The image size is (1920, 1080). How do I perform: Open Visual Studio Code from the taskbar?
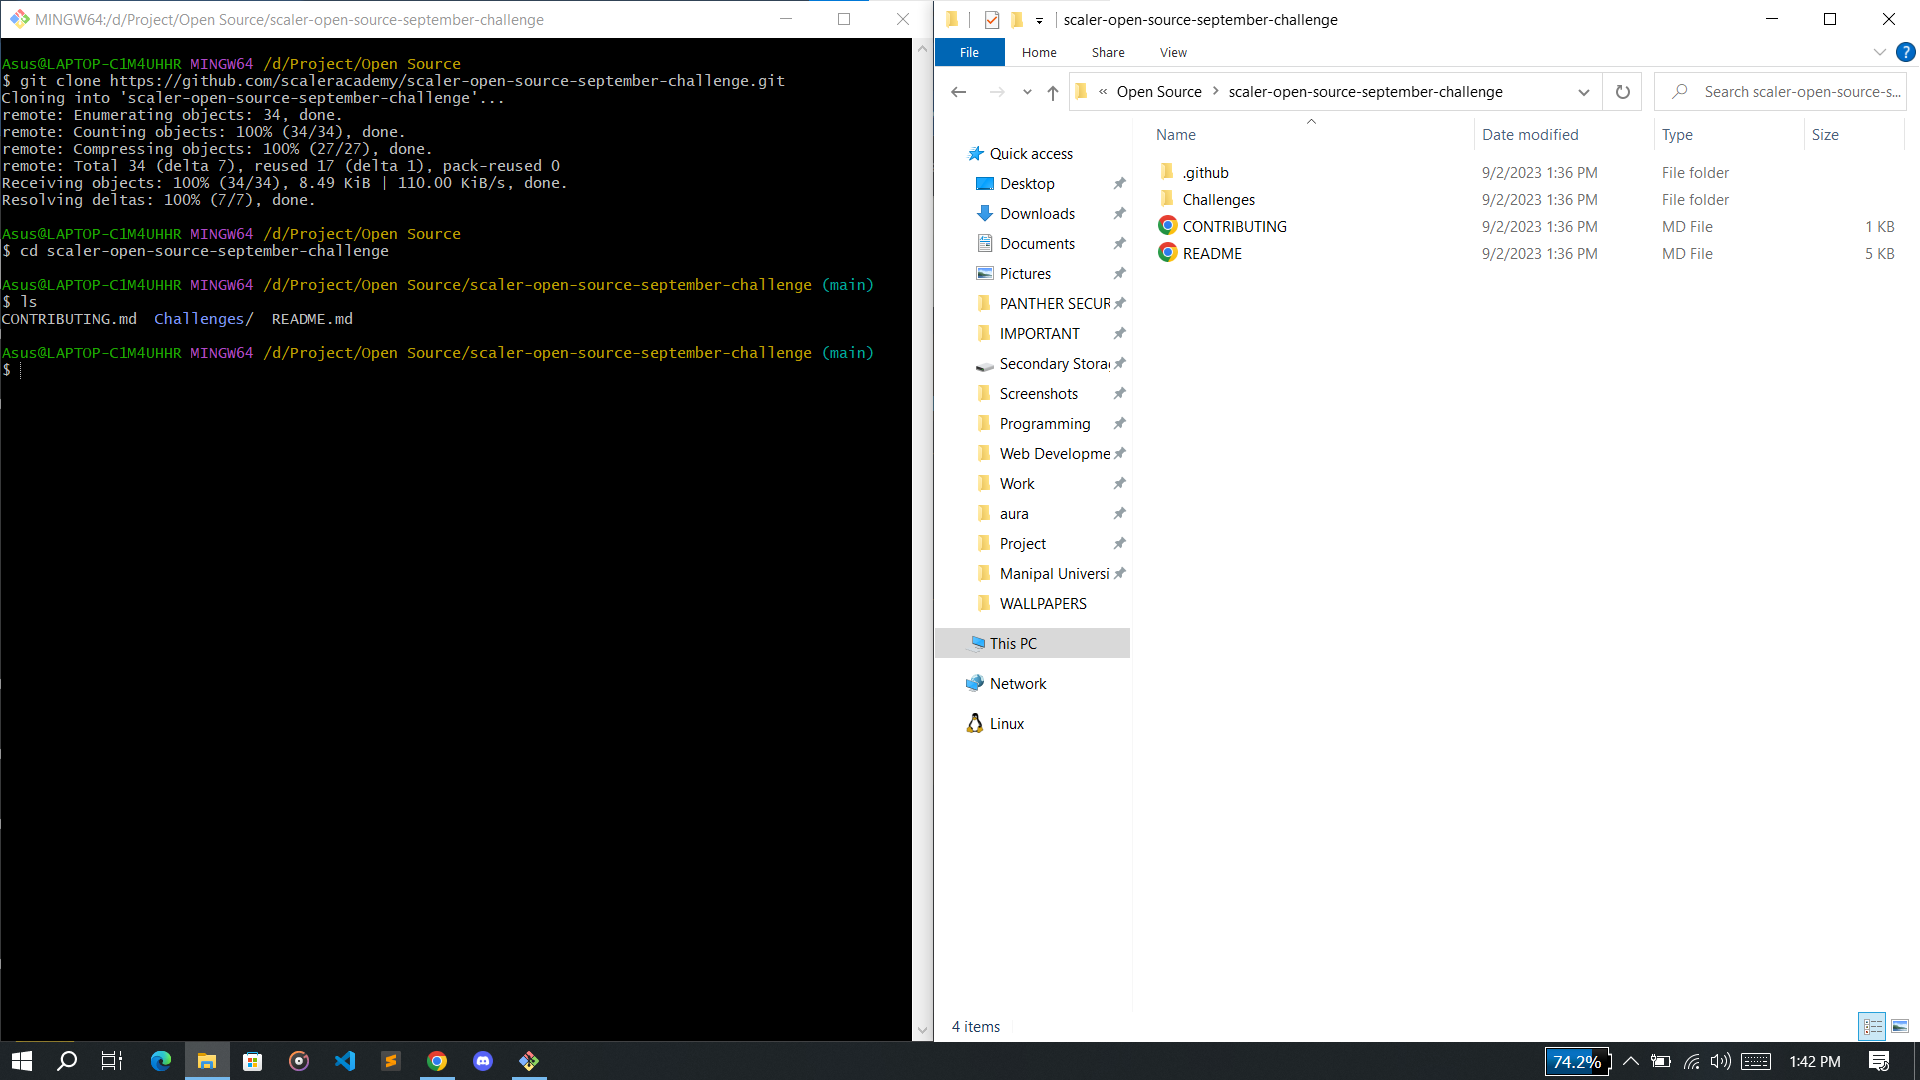point(345,1061)
